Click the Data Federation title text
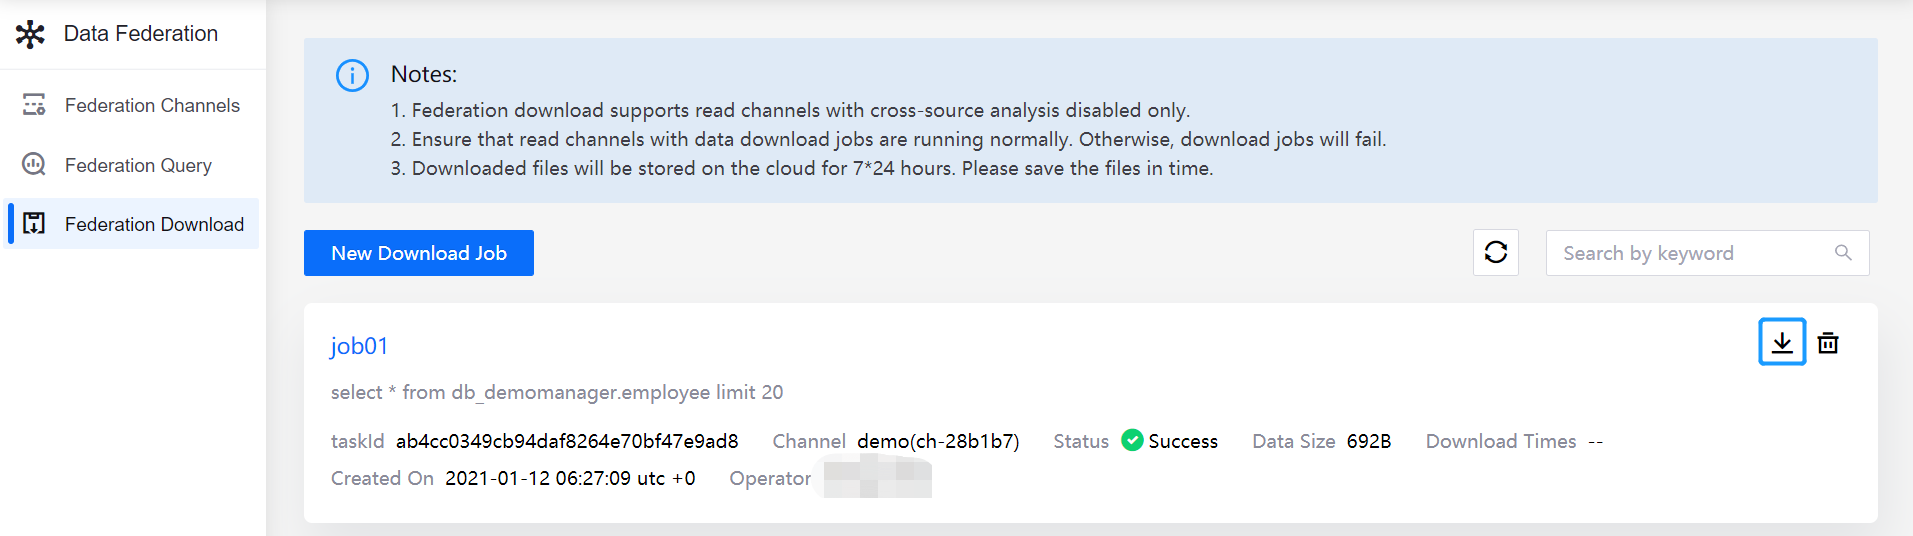This screenshot has height=536, width=1913. 141,33
